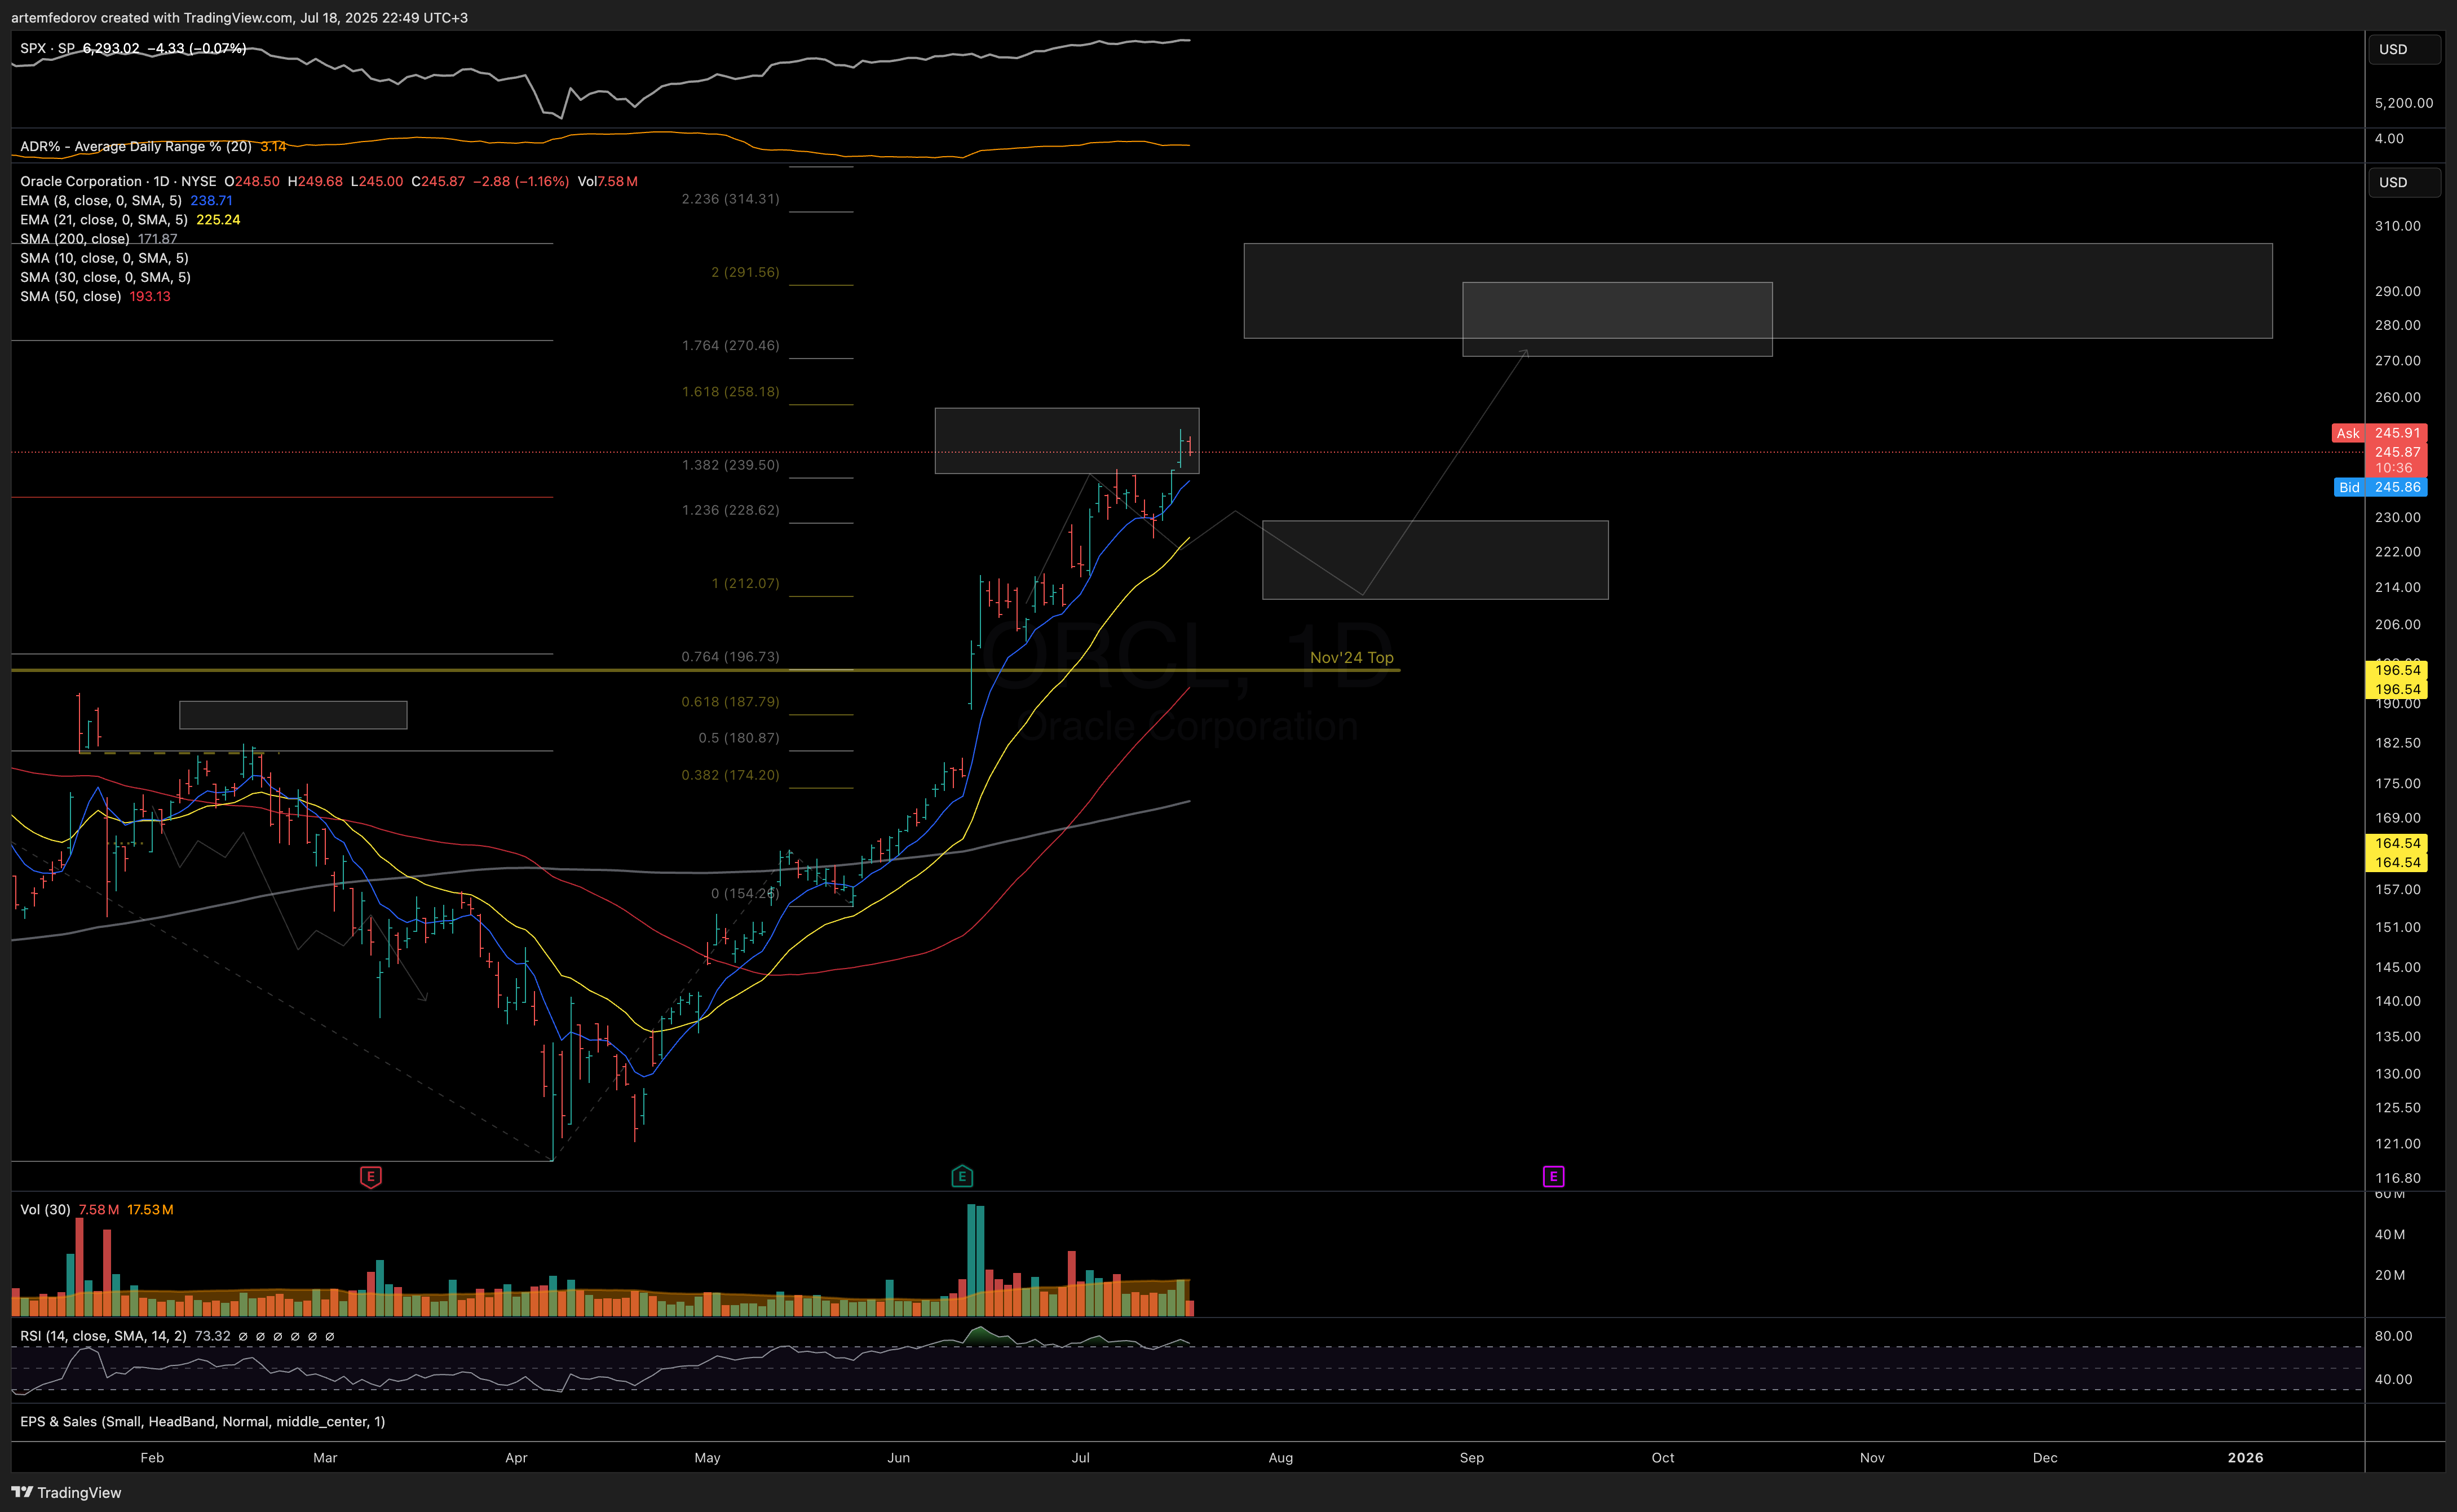2457x1512 pixels.
Task: Click the EPS & Sales indicator legend
Action: click(x=202, y=1421)
